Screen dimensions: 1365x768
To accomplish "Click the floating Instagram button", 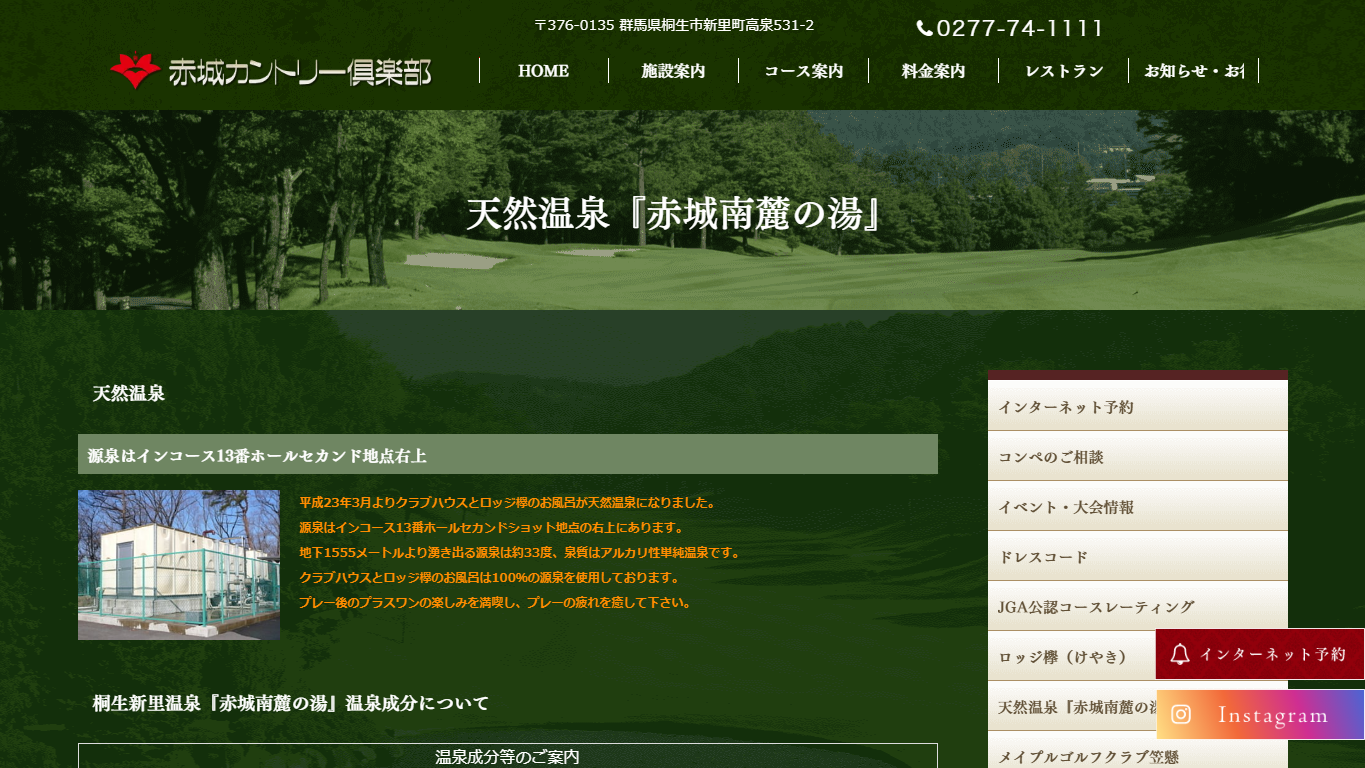I will pos(1260,714).
